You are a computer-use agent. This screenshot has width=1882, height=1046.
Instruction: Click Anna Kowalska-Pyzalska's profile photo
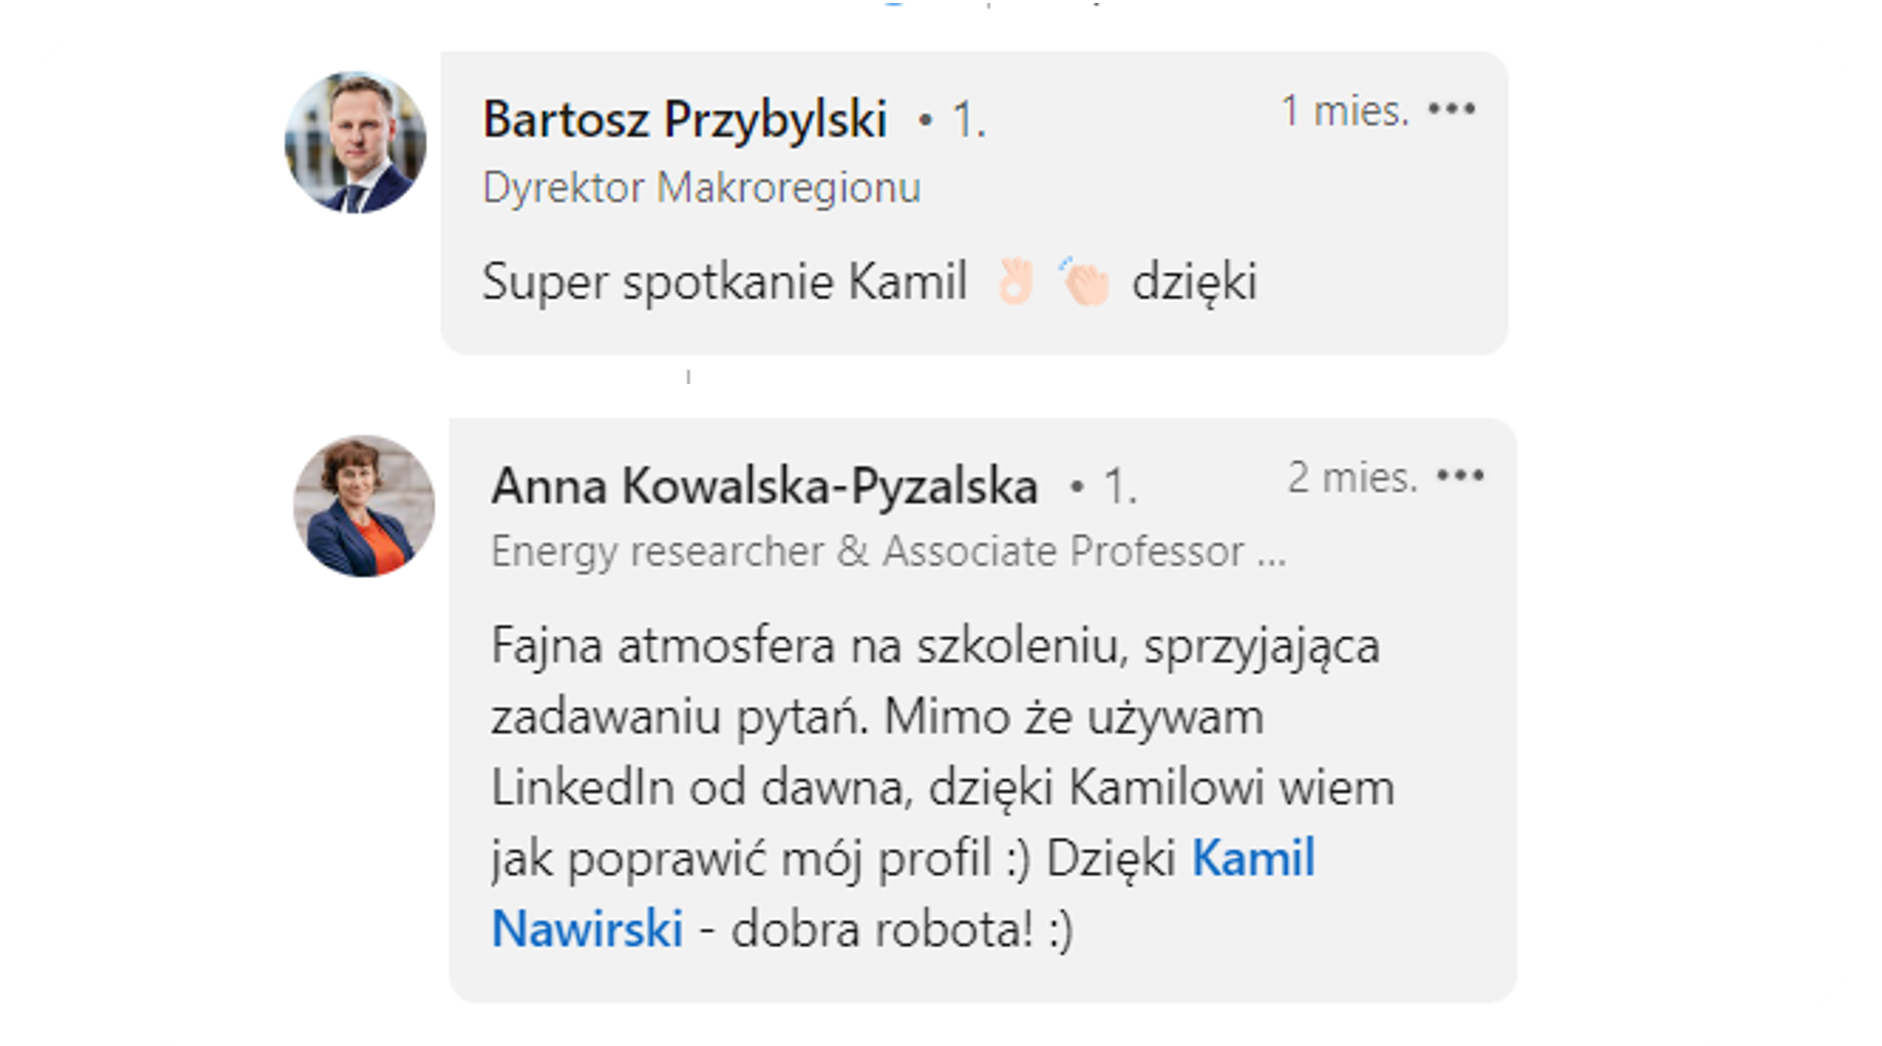pos(364,506)
